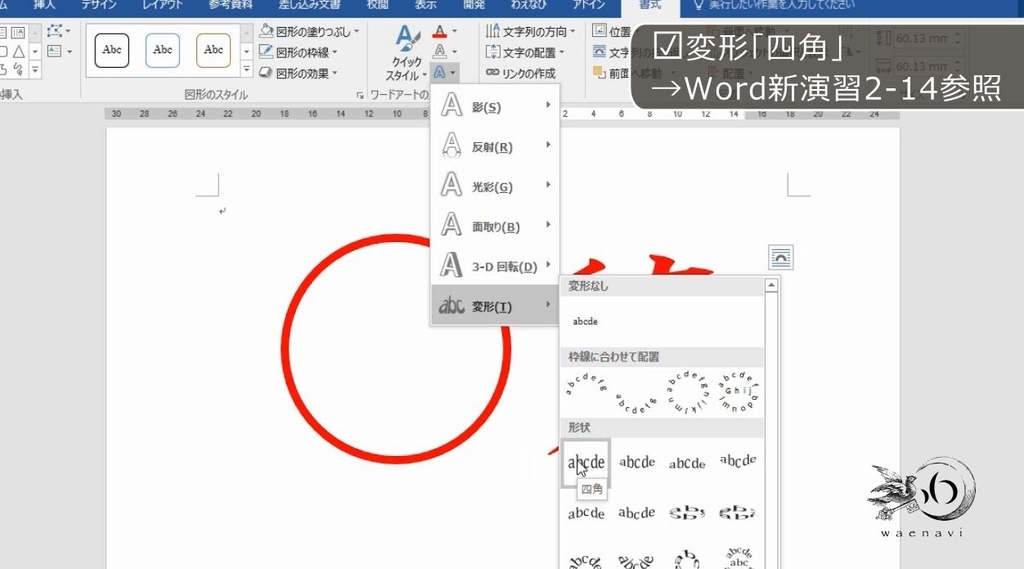Switch to the 開発 tab
Image resolution: width=1024 pixels, height=569 pixels.
[473, 5]
